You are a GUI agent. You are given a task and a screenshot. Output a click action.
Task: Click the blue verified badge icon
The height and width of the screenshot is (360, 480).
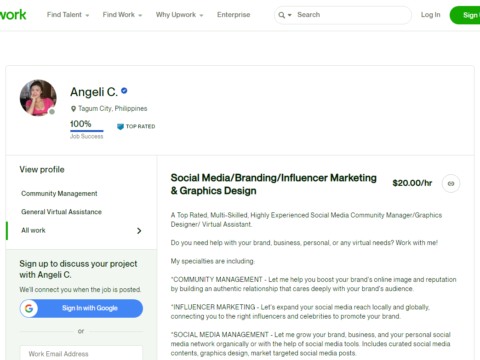[x=124, y=91]
